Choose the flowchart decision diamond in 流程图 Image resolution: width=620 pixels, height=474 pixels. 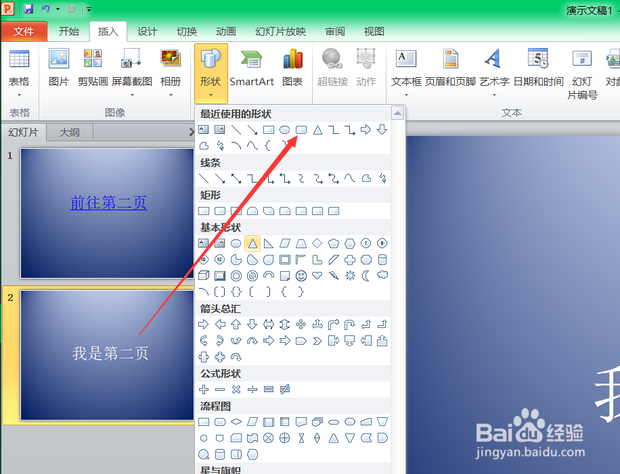[236, 422]
